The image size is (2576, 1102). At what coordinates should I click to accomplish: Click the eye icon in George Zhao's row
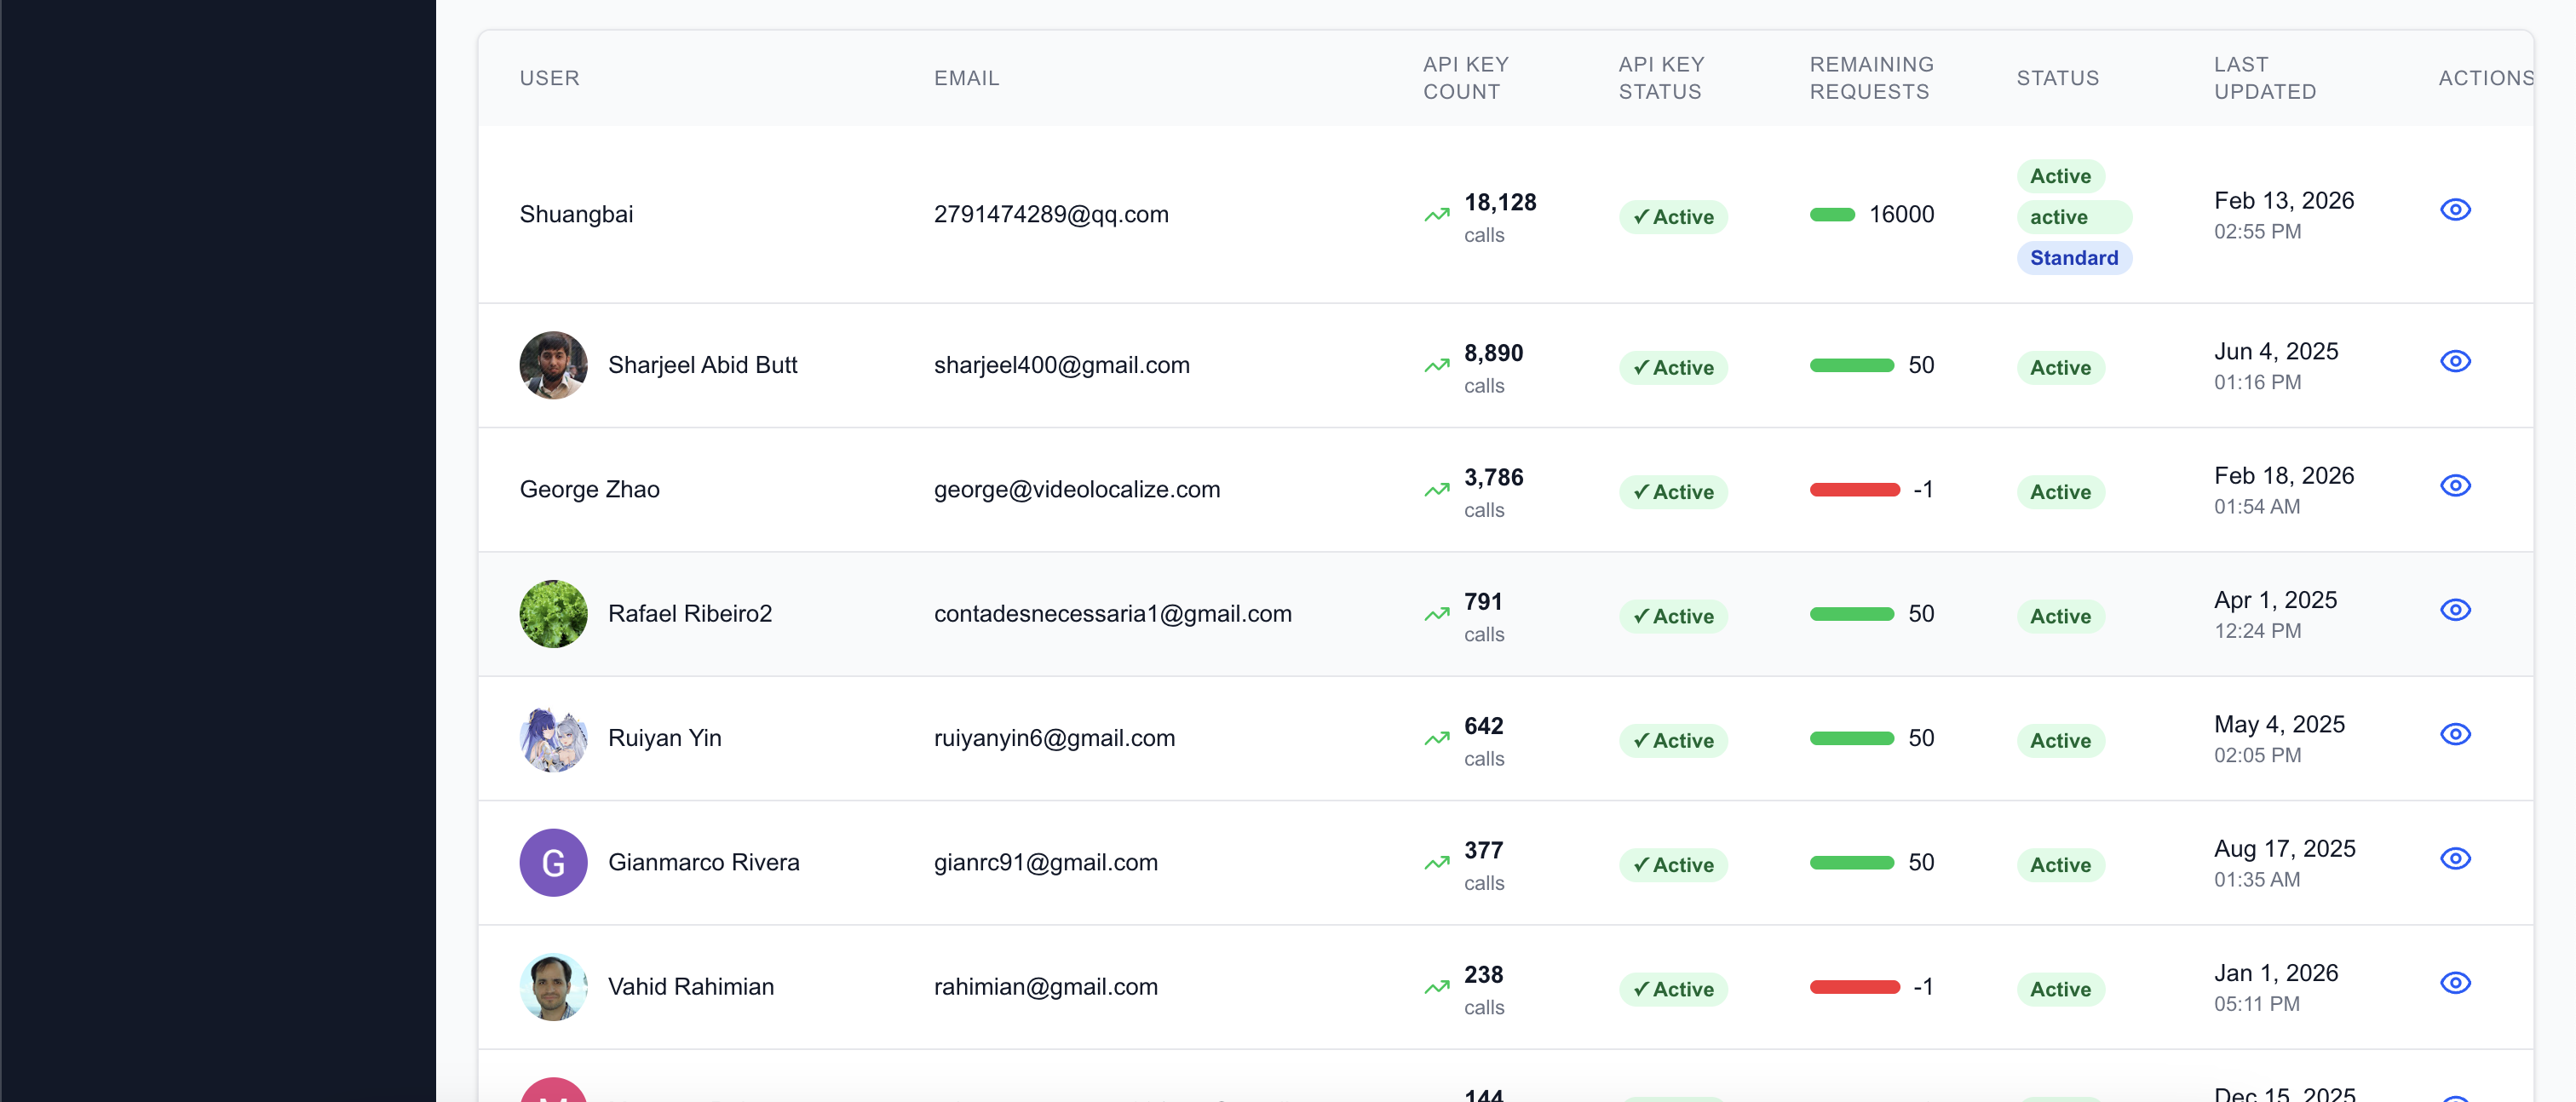pos(2455,486)
